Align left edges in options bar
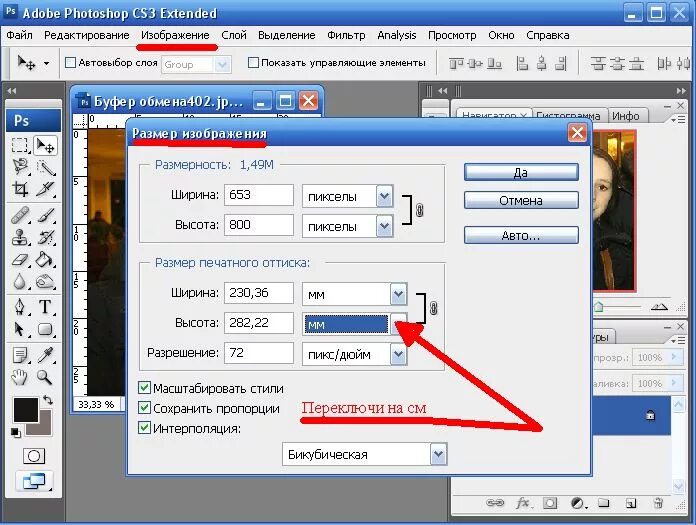Viewport: 696px width, 525px height. click(x=522, y=64)
